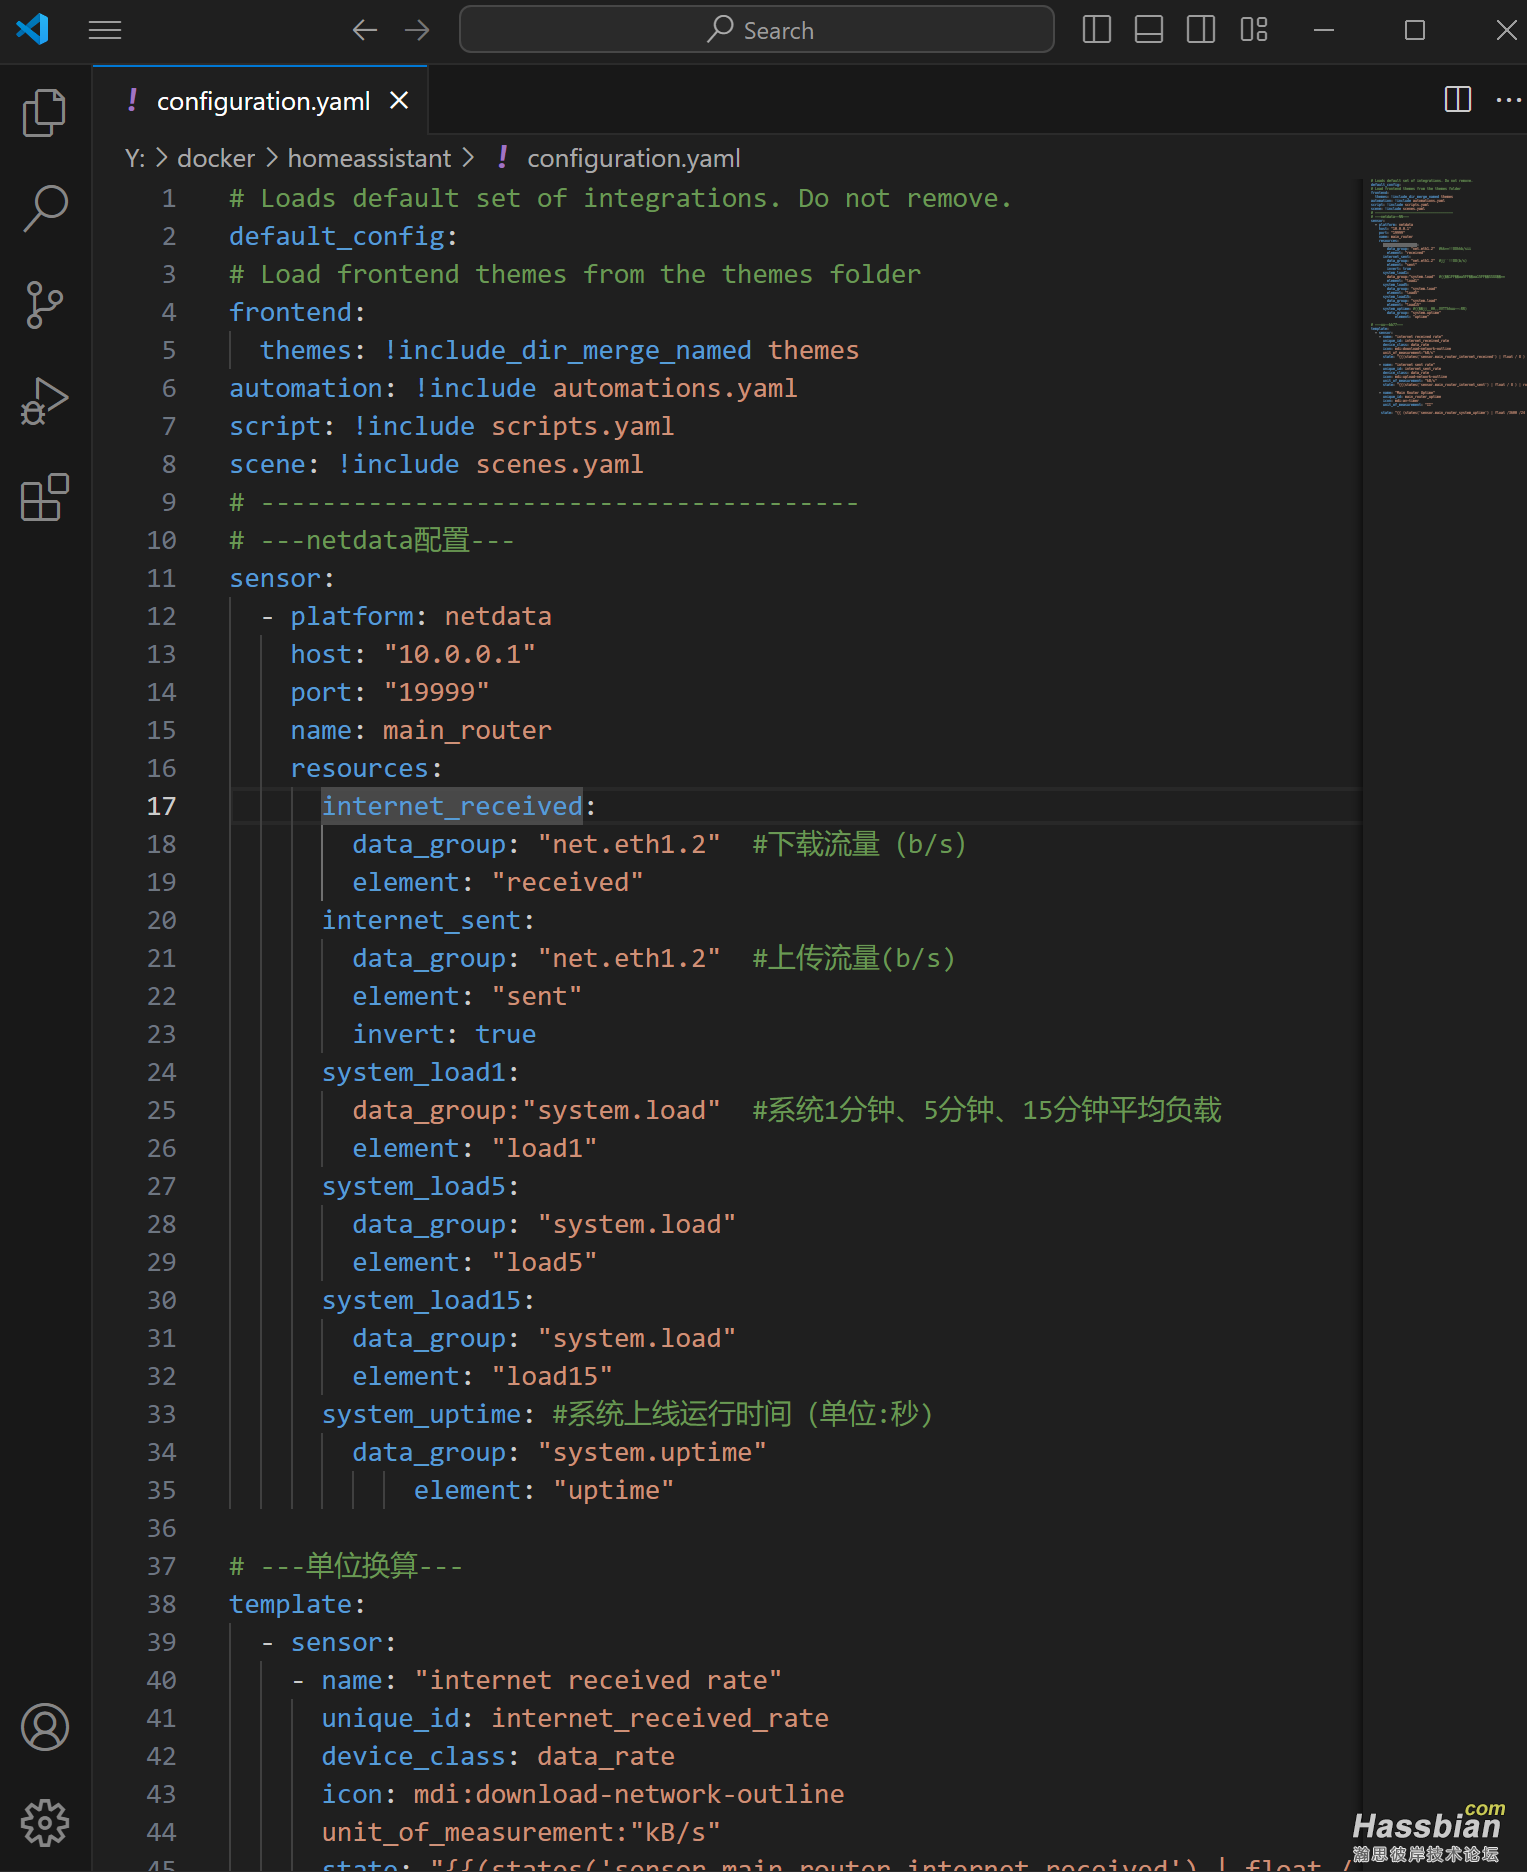
Task: Click the frontend key on line 4
Action: click(x=290, y=313)
